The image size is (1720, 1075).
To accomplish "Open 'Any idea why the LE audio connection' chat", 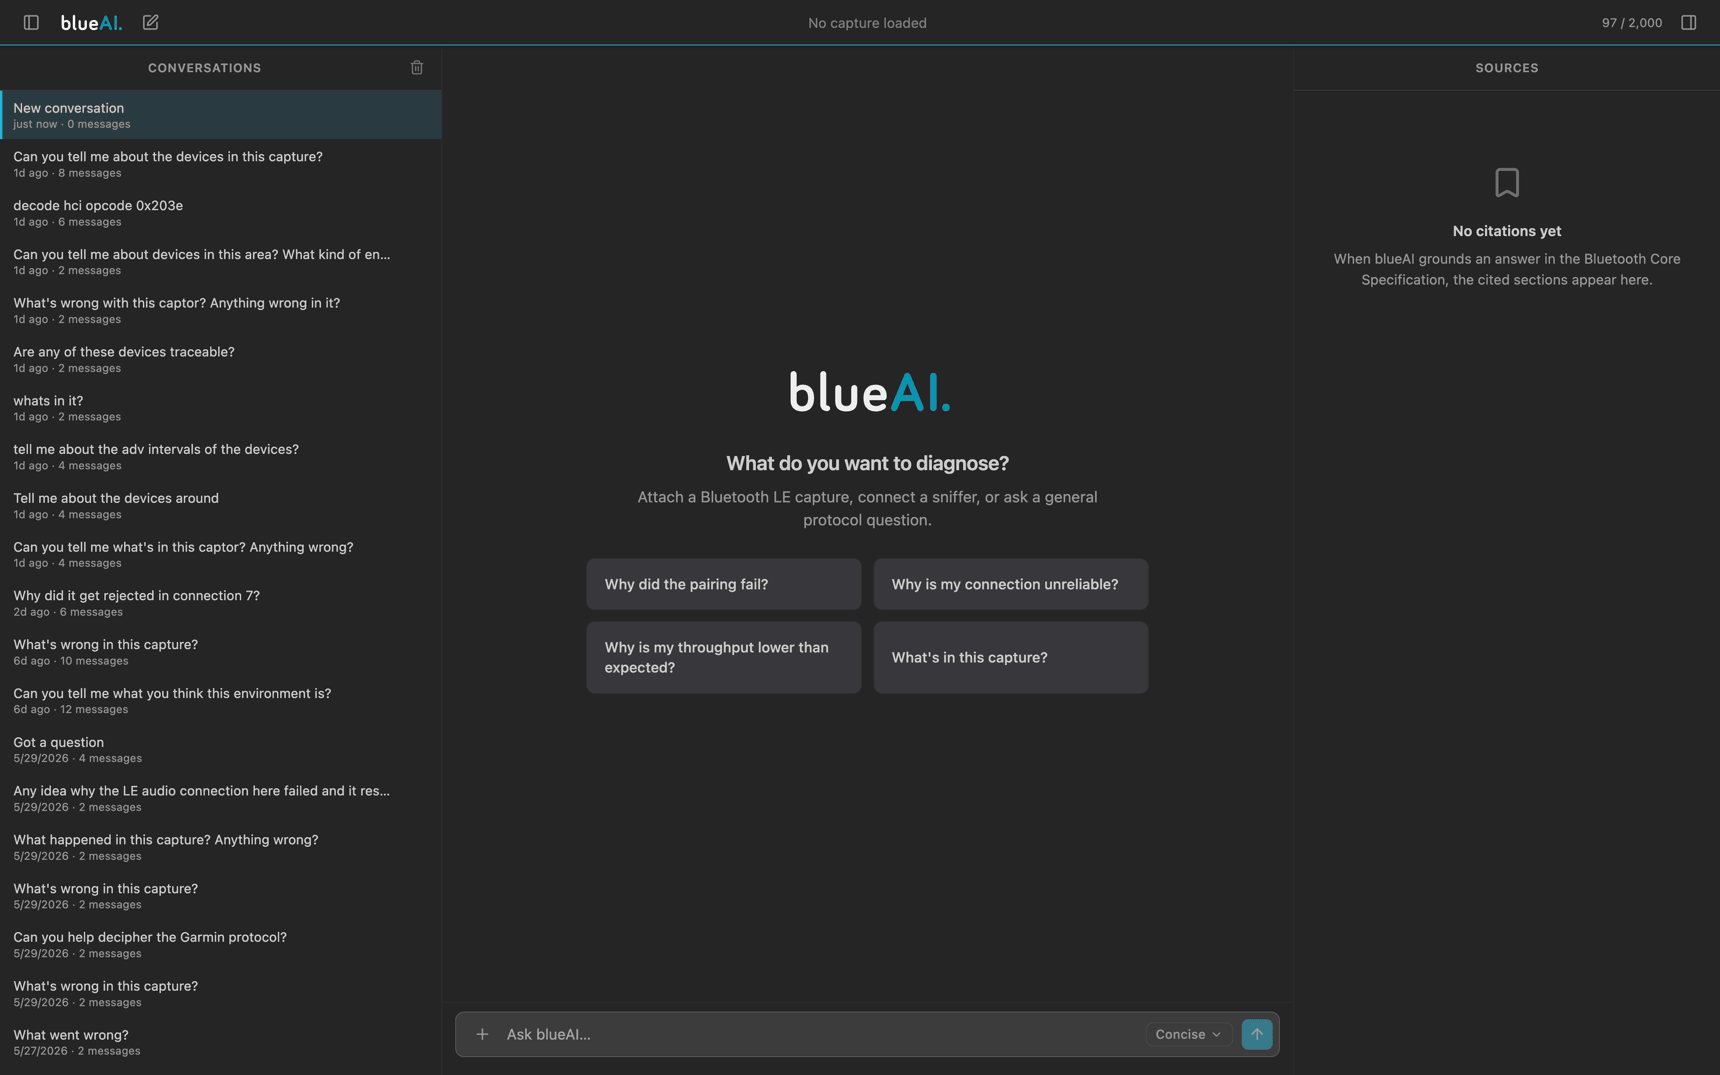I will (221, 798).
